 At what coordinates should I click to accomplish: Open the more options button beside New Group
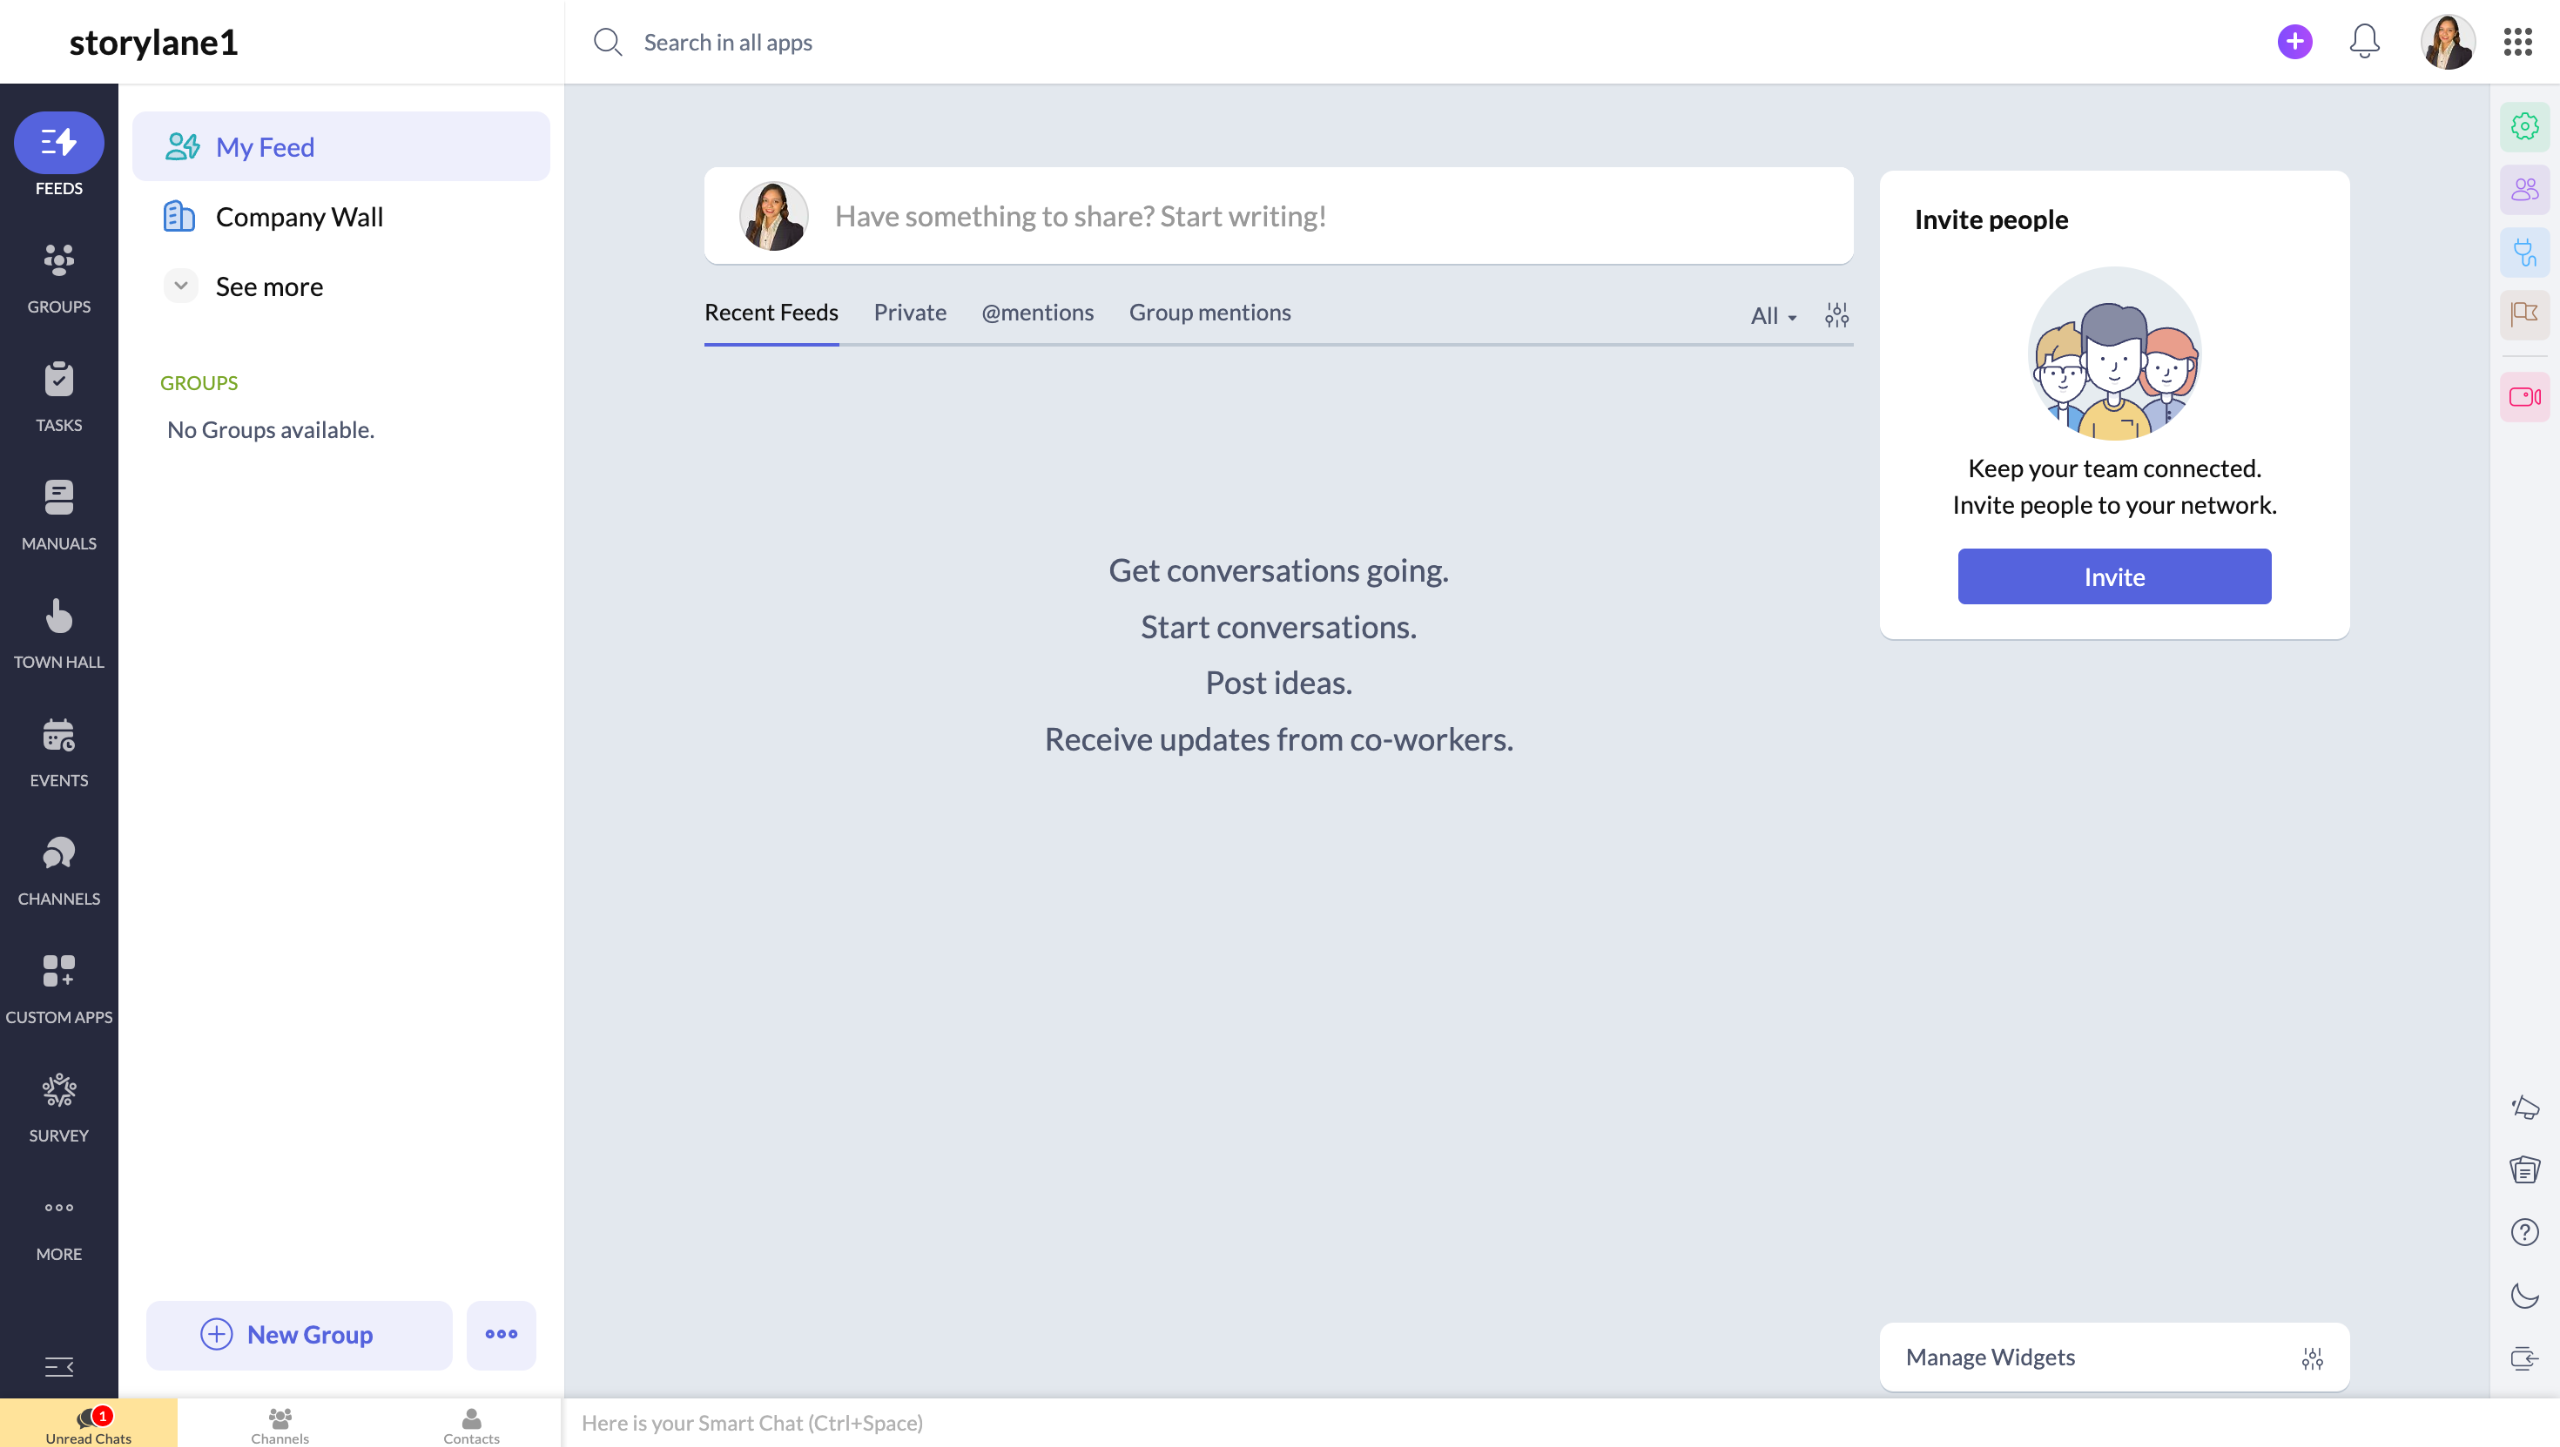pos(501,1334)
